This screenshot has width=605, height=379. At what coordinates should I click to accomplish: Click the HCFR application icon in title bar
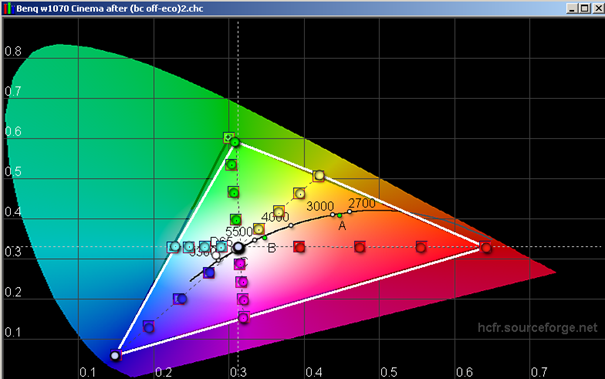(8, 8)
